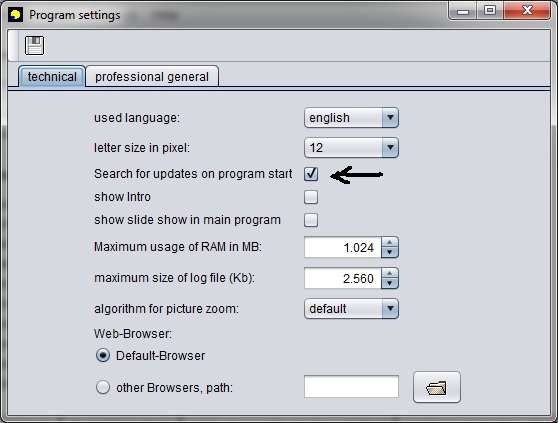Image resolution: width=558 pixels, height=423 pixels.
Task: Browse for browser path with folder icon
Action: [x=437, y=387]
